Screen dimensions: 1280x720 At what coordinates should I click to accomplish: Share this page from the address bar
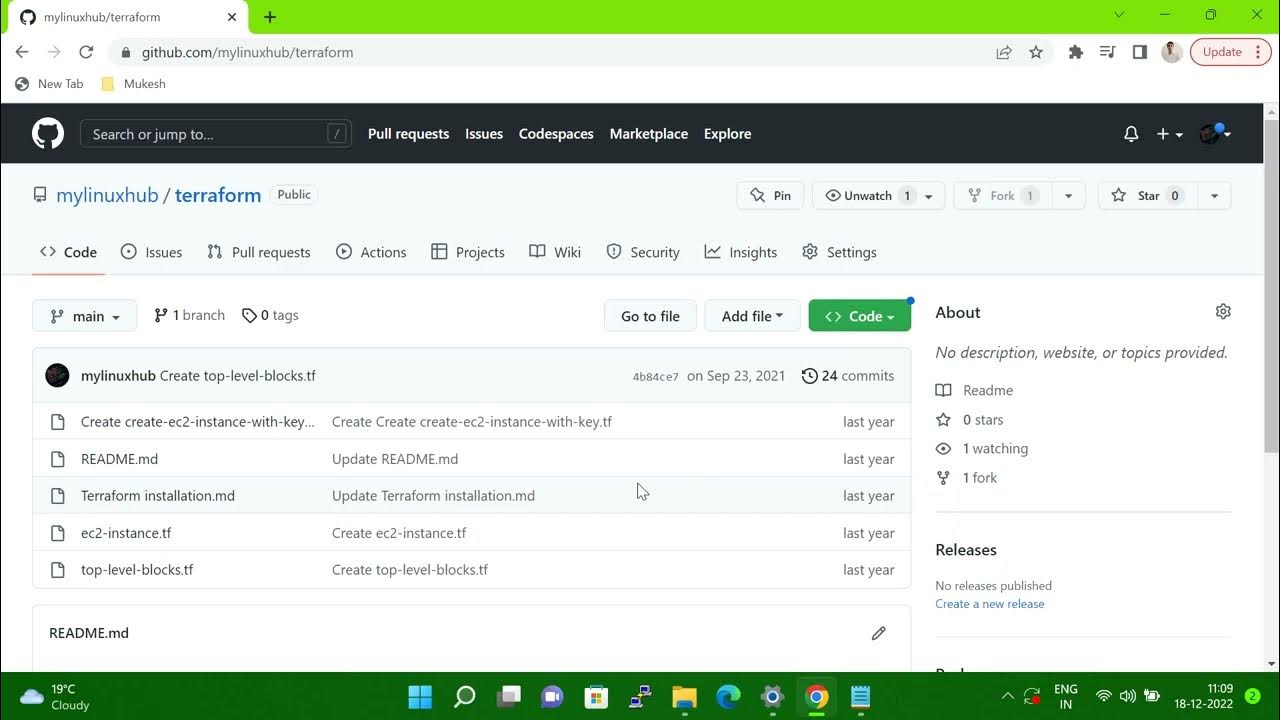pos(1004,52)
